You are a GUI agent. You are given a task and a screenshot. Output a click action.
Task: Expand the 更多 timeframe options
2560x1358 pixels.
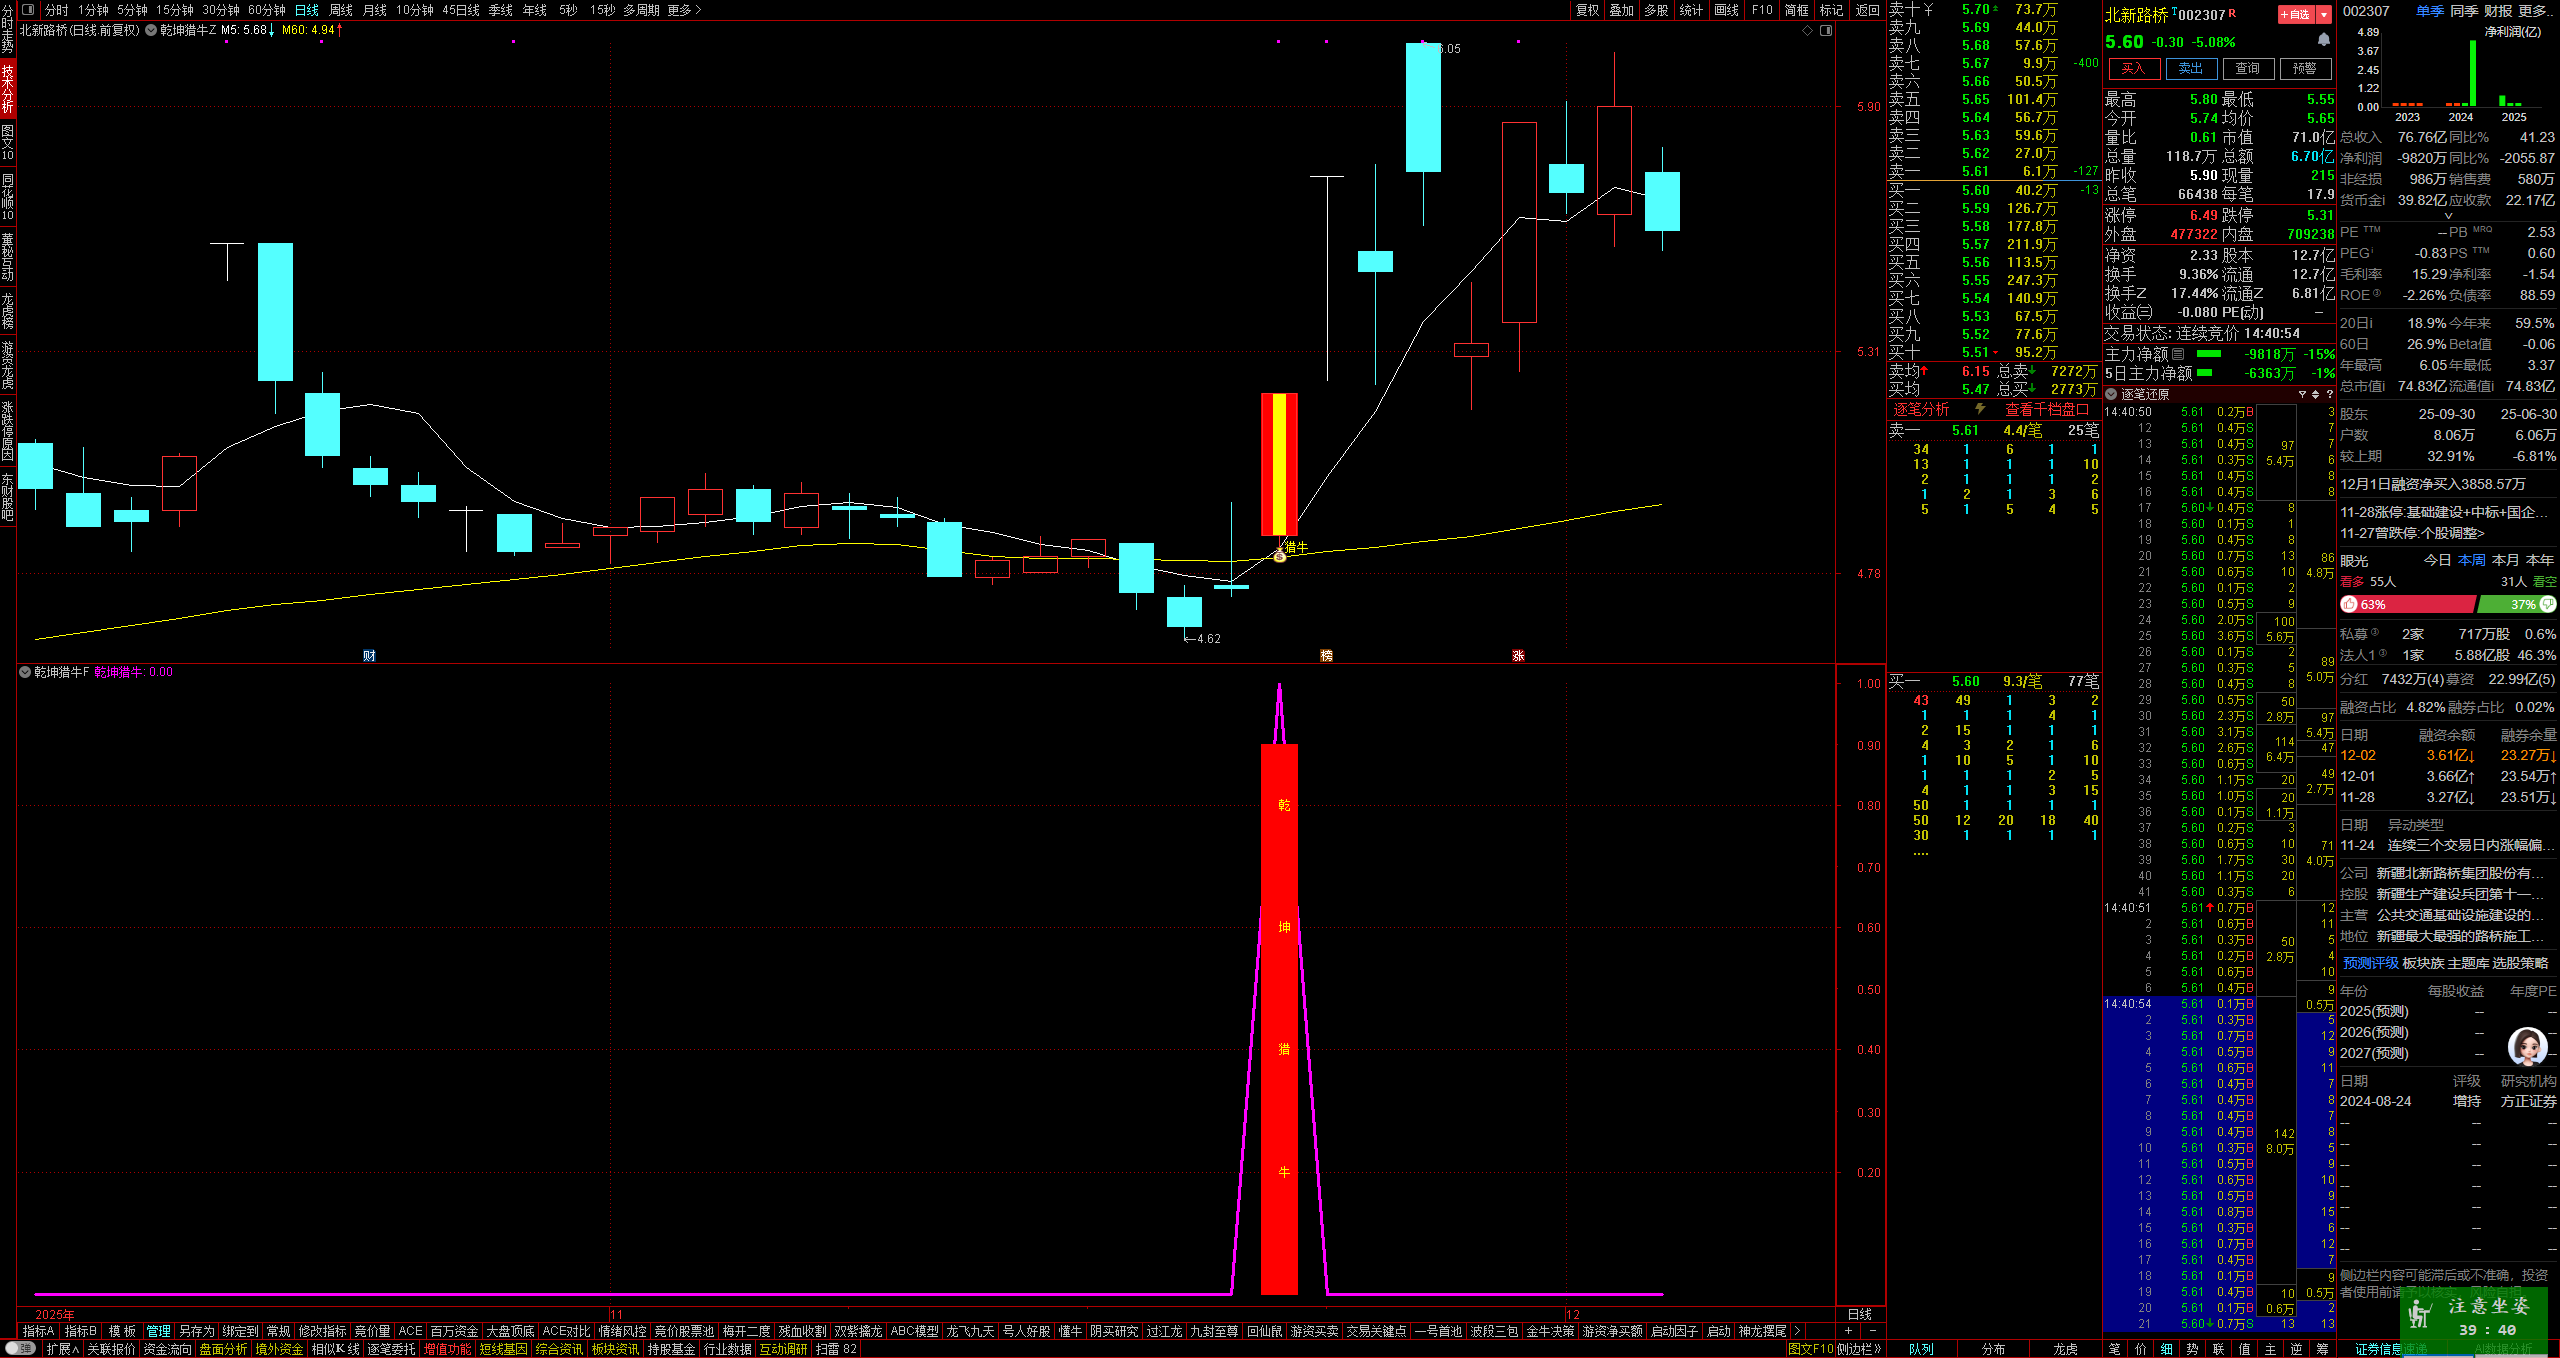pos(684,10)
